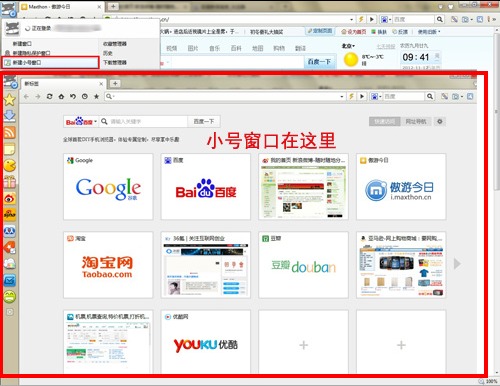
Task: Open address bar dropdown in small-account window
Action: point(342,96)
